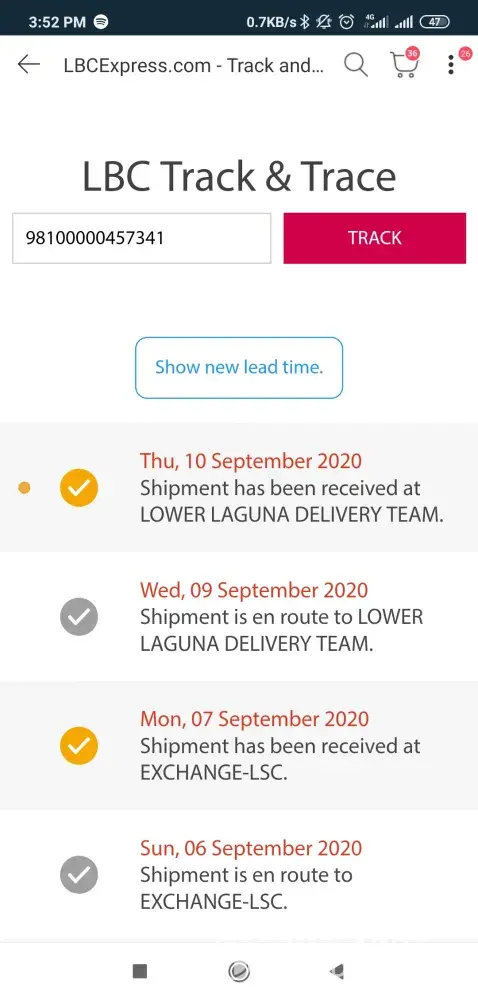Open the three-dot overflow menu
The image size is (478, 1000).
point(451,65)
